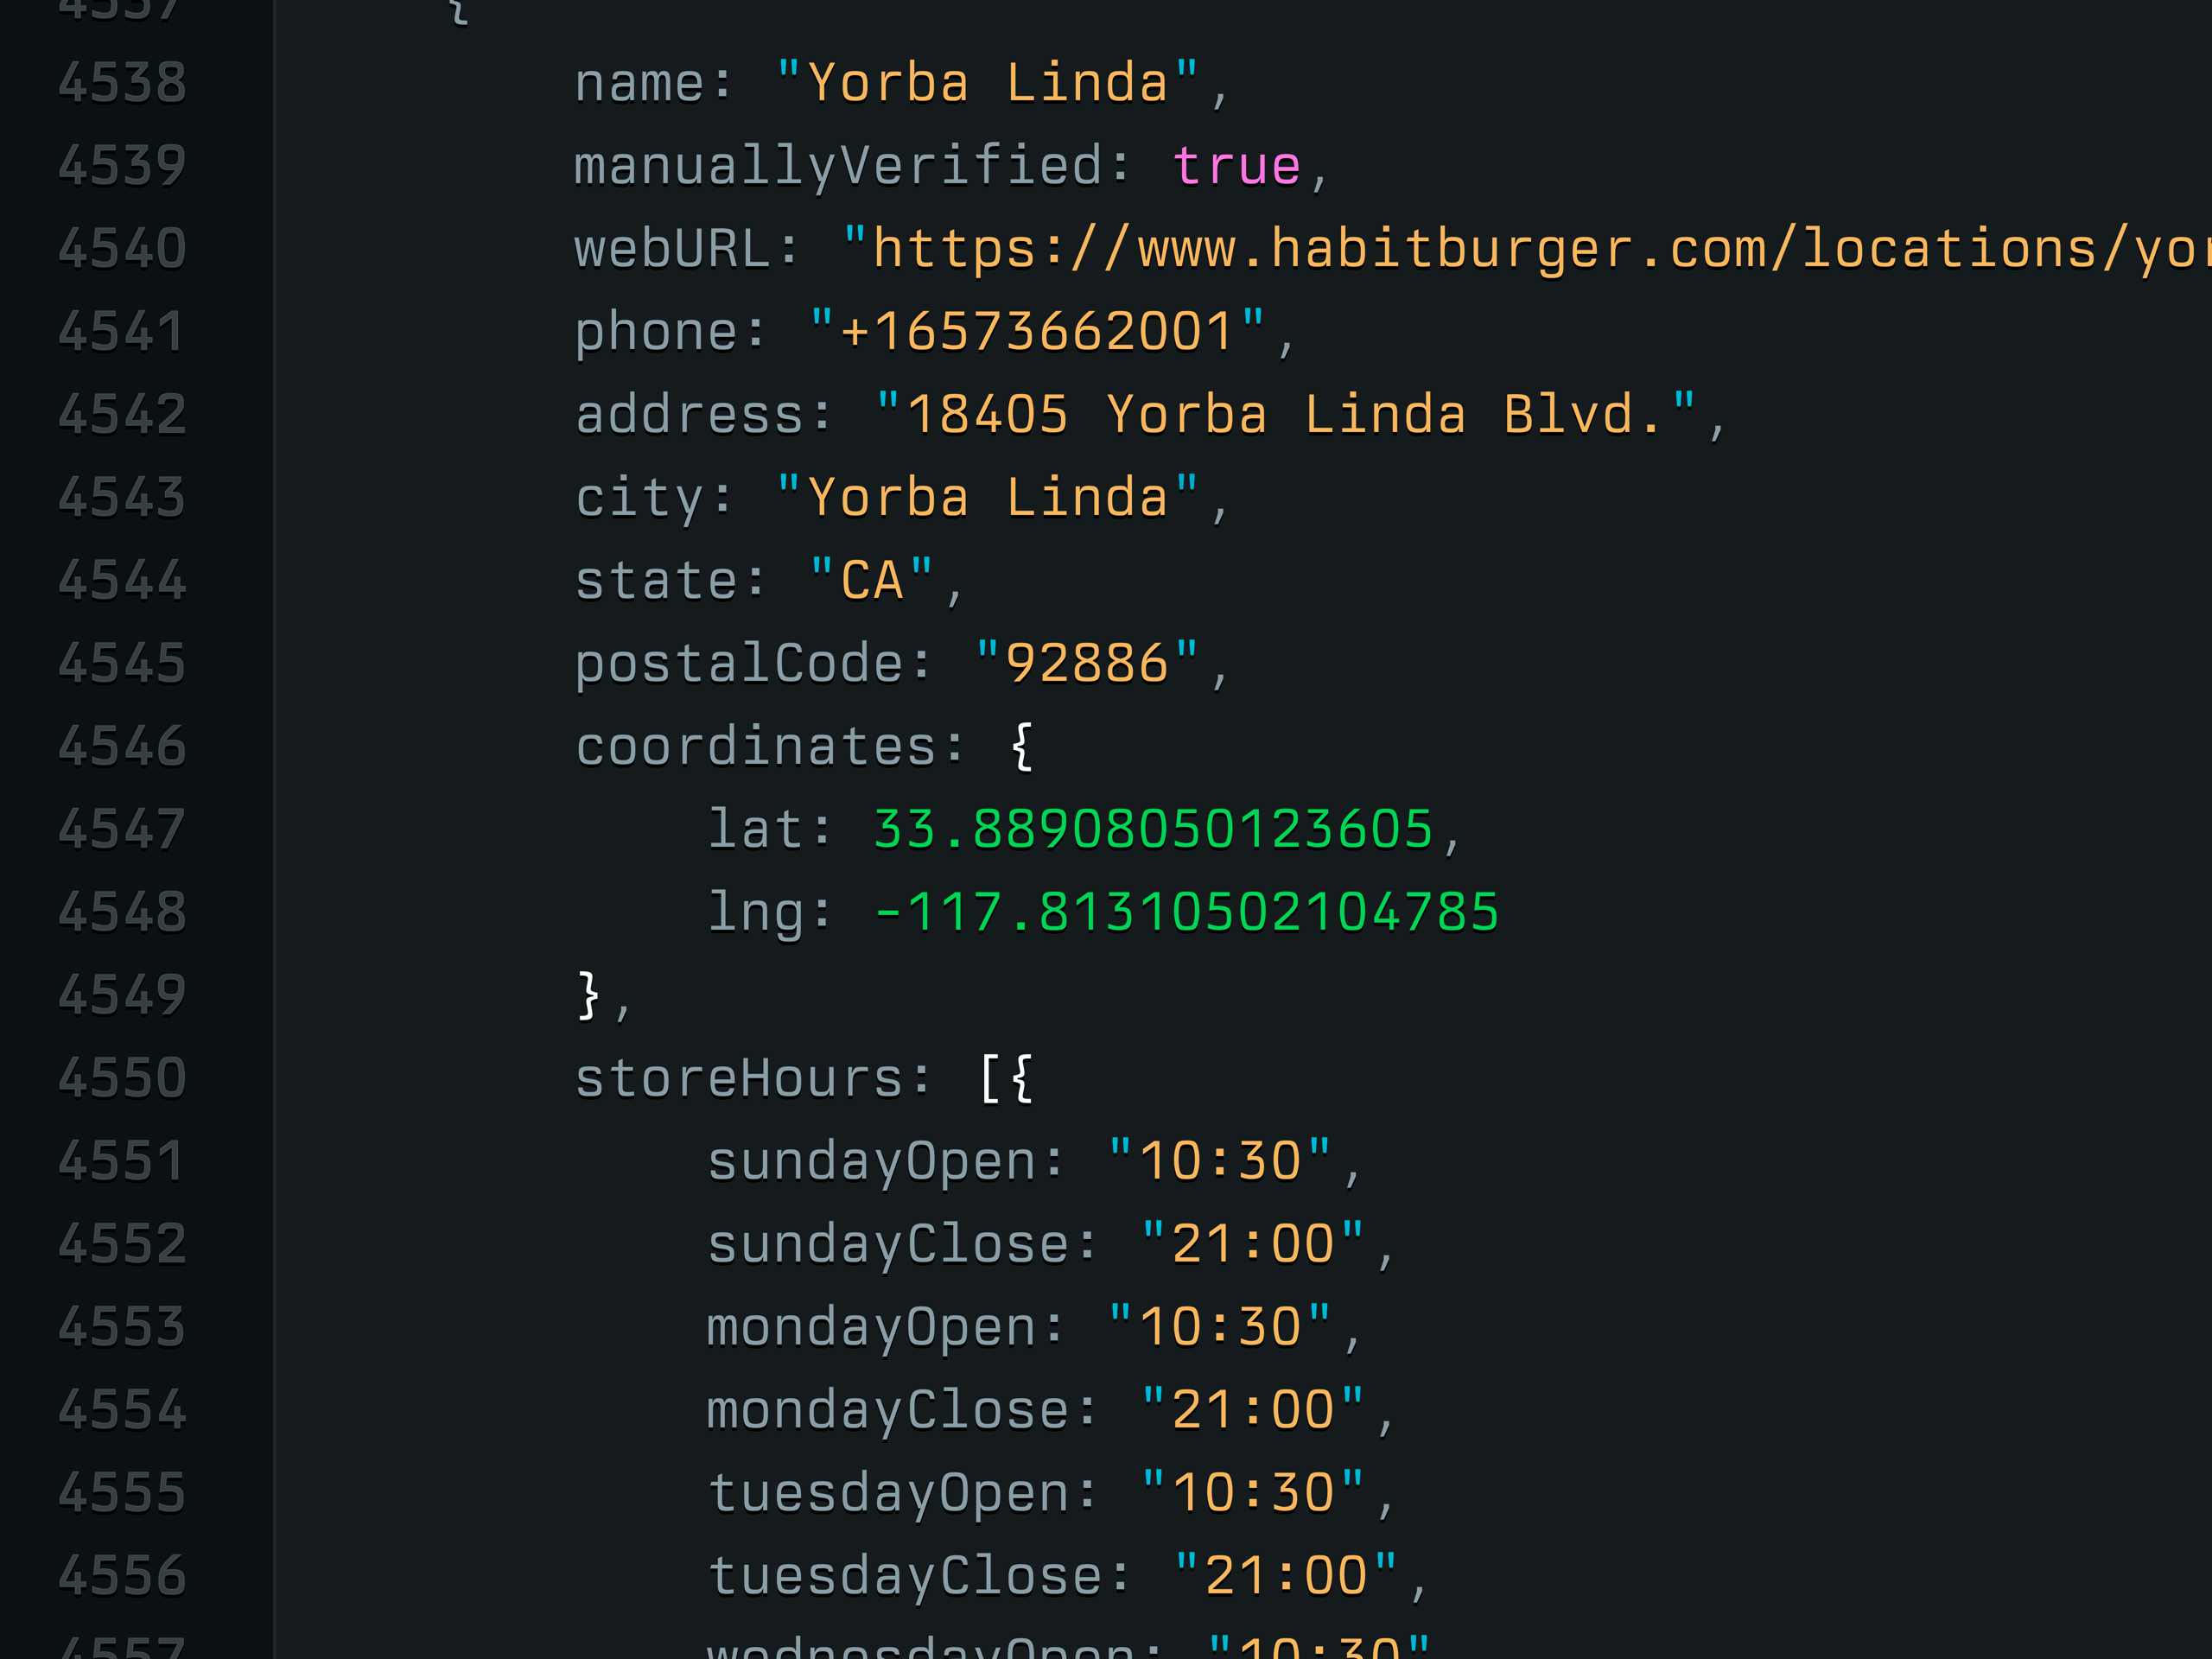Click the tuesdayClose key
Viewport: 2212px width, 1659px height.
pyautogui.click(x=904, y=1579)
